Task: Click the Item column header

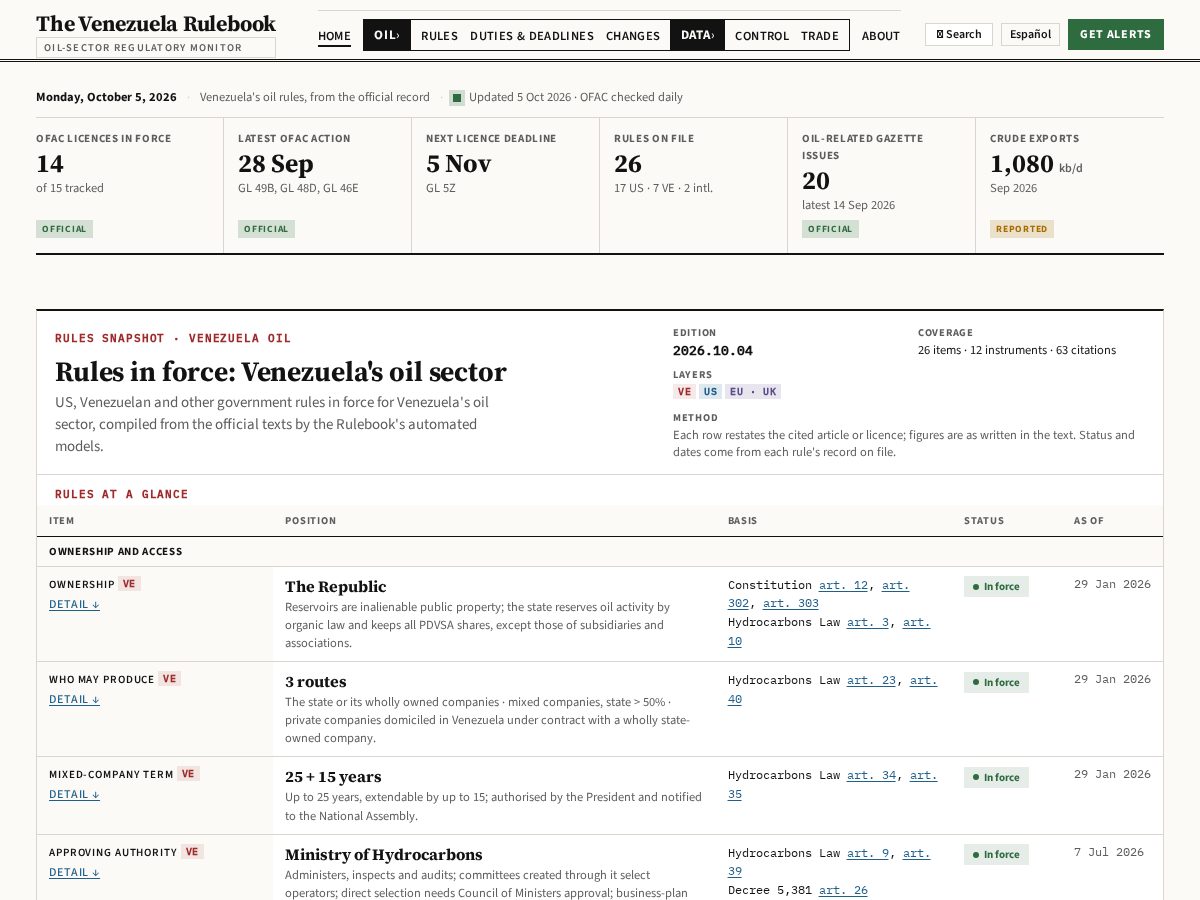Action: 62,521
